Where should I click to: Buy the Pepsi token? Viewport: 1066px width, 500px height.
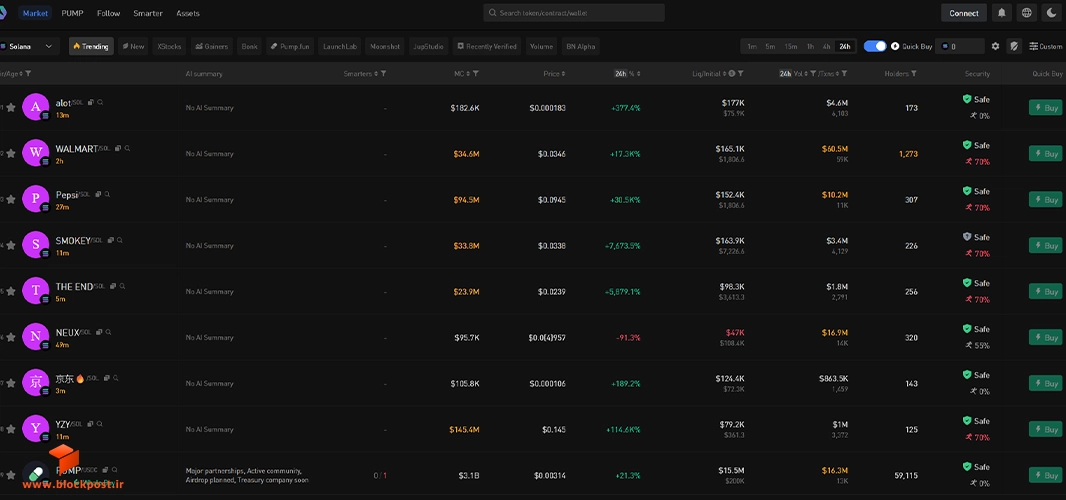[1046, 199]
